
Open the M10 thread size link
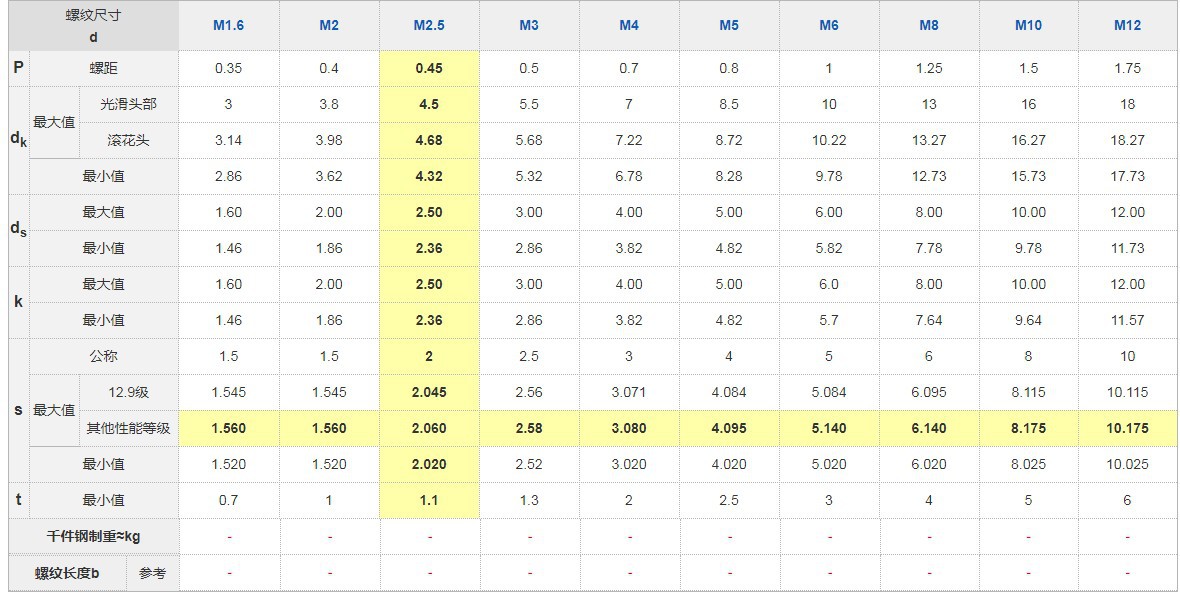coord(1028,25)
